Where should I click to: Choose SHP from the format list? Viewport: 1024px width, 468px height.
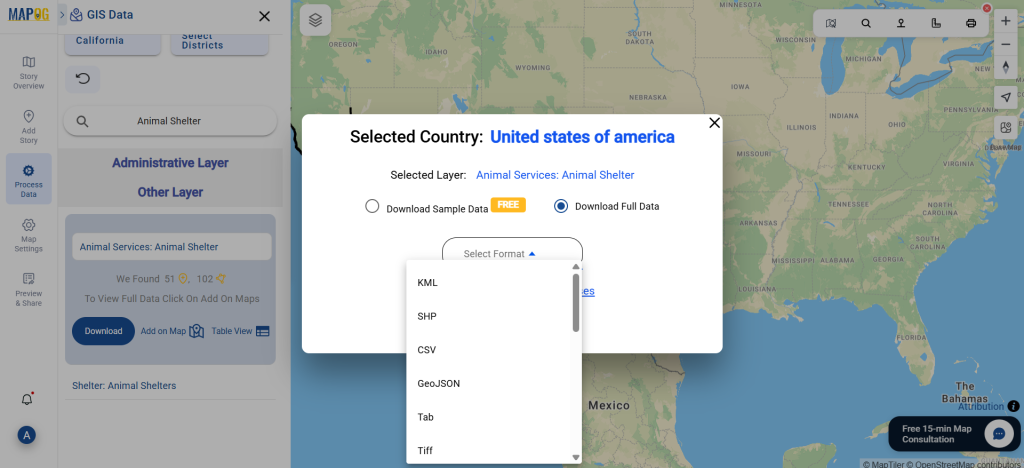pyautogui.click(x=427, y=317)
